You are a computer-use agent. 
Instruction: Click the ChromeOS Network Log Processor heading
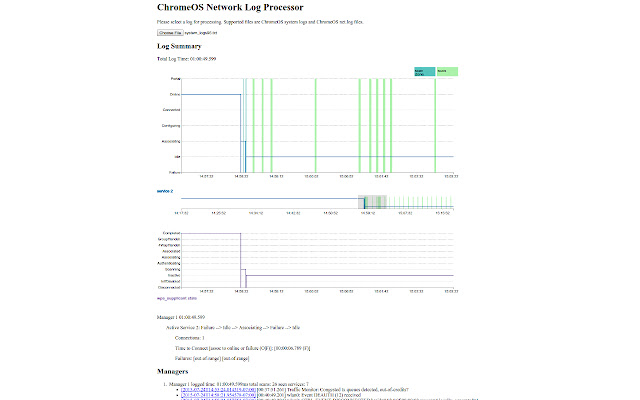tap(230, 7)
